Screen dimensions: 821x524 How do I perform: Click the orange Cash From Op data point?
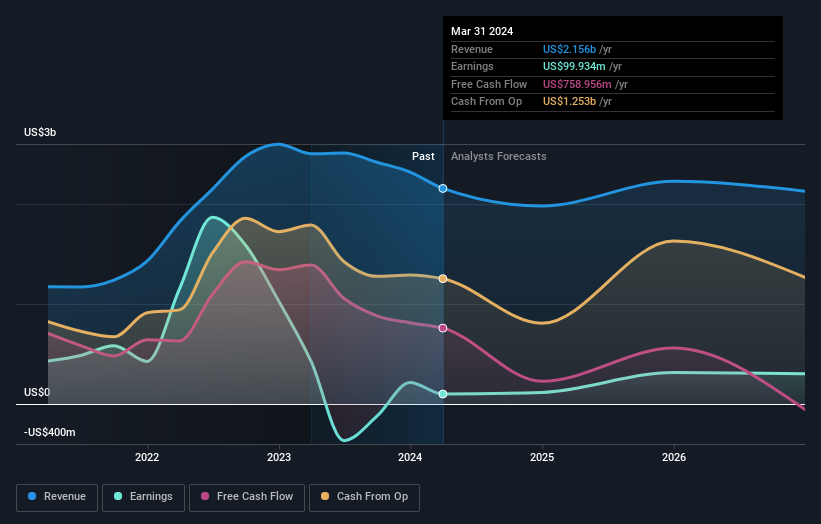443,278
